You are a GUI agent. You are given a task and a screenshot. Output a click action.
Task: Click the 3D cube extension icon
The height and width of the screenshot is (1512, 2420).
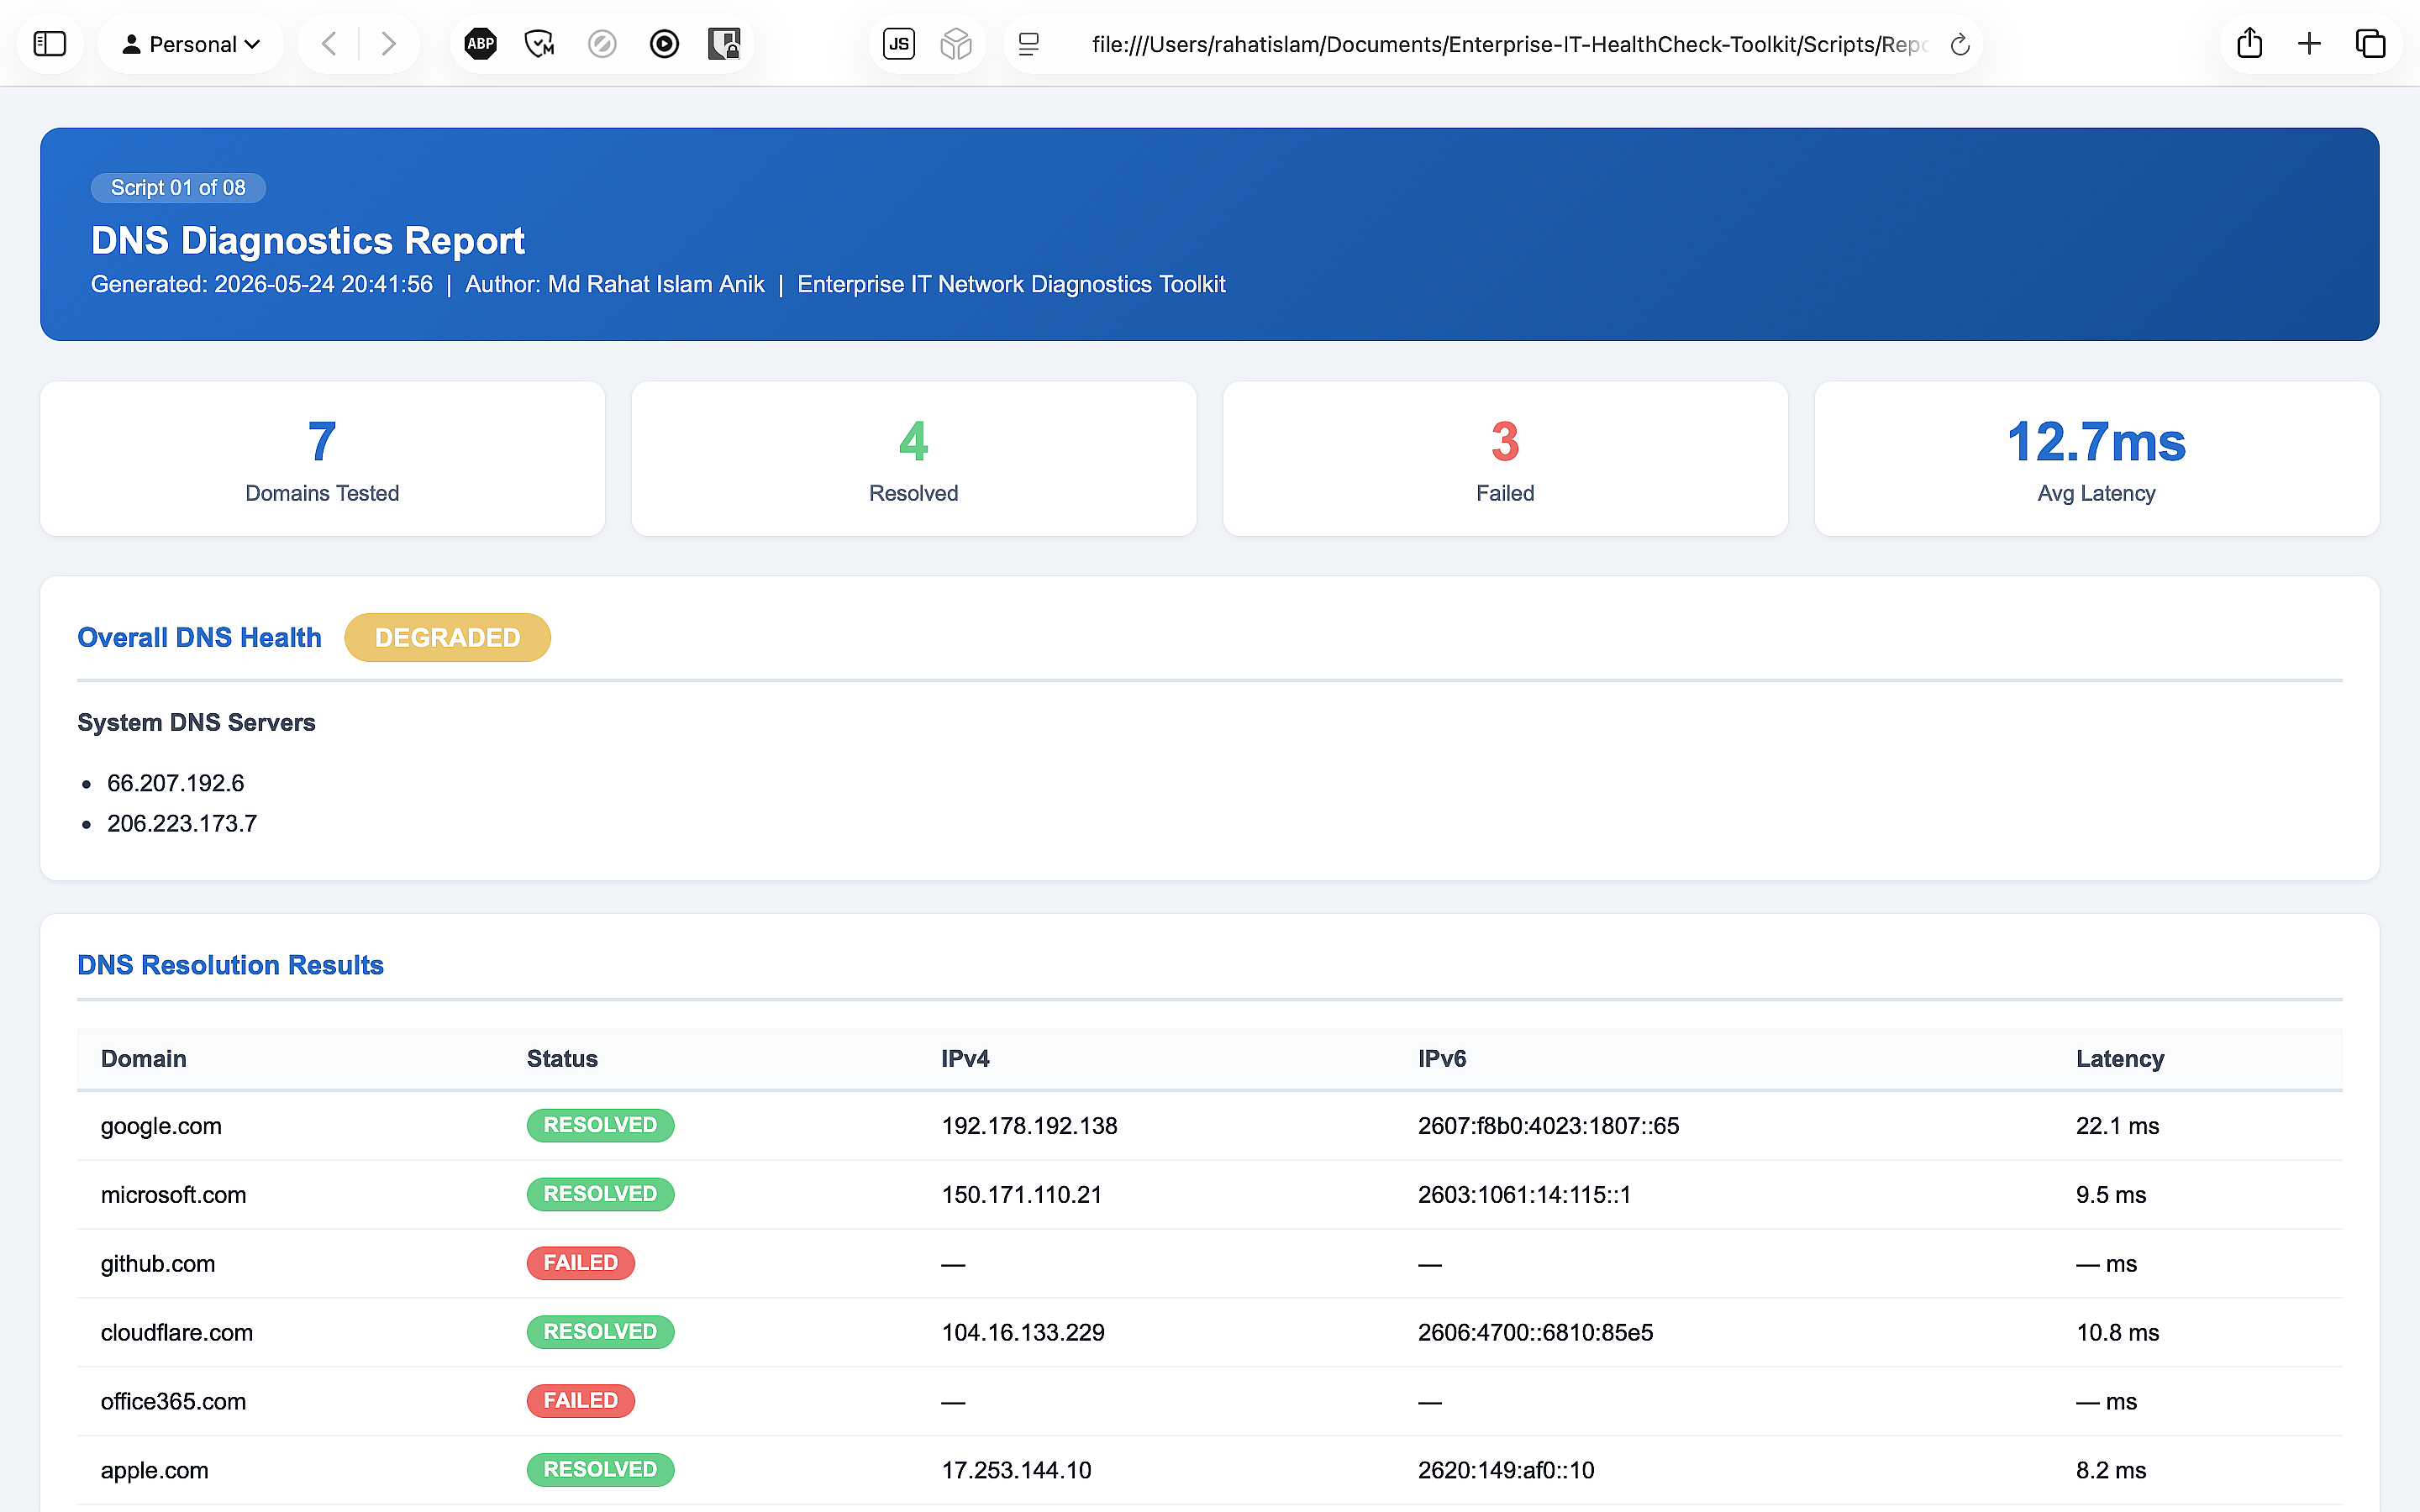[956, 44]
